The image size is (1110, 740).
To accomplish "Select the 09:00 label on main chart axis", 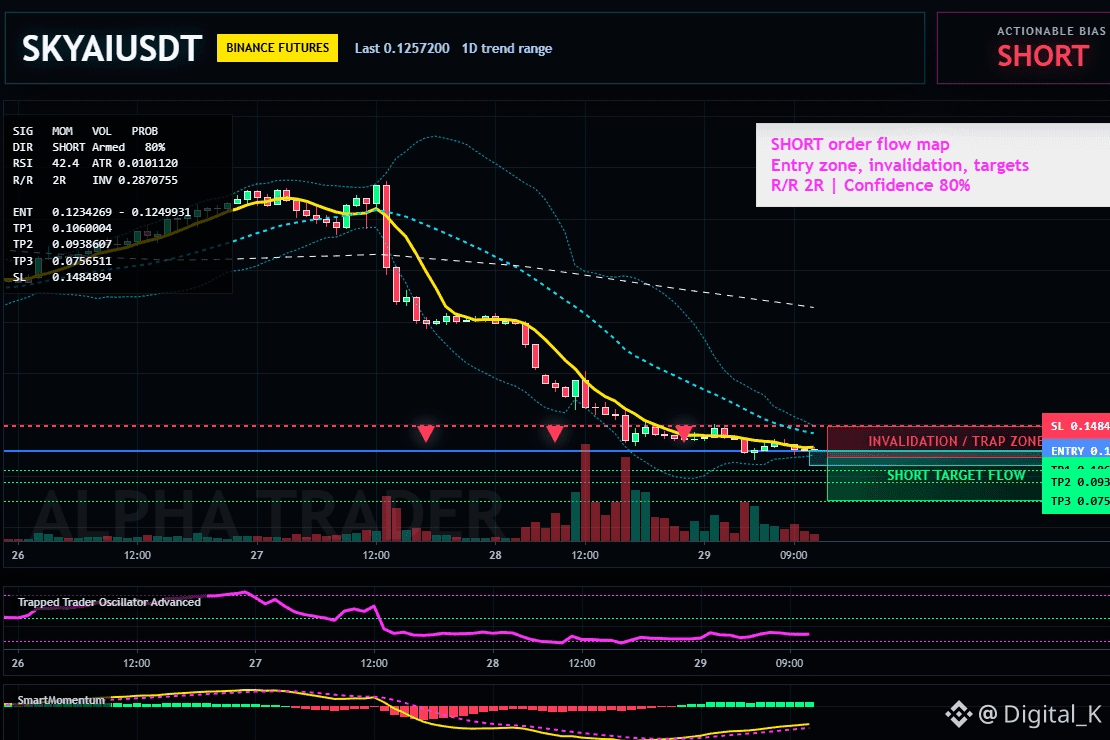I will point(794,555).
